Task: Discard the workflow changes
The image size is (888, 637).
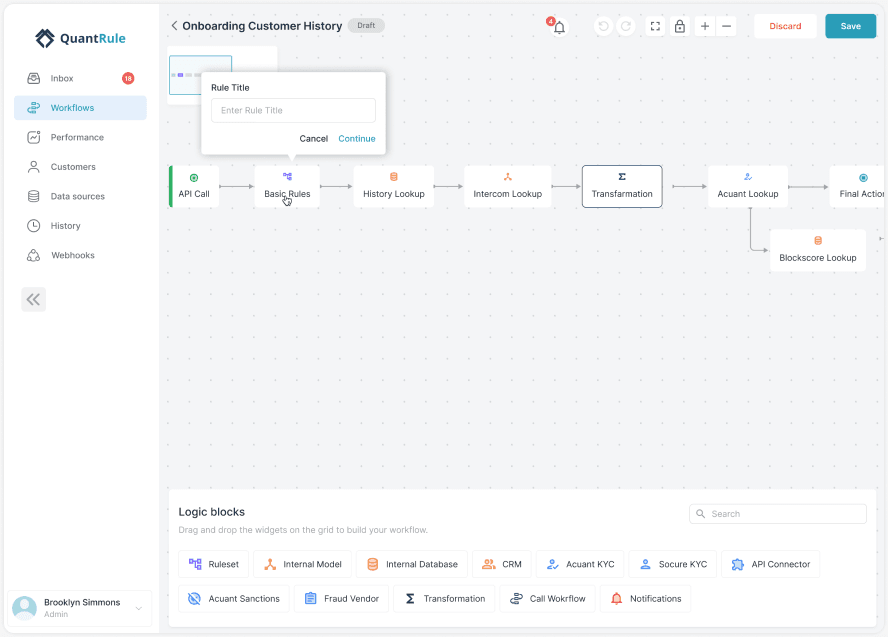Action: click(785, 26)
